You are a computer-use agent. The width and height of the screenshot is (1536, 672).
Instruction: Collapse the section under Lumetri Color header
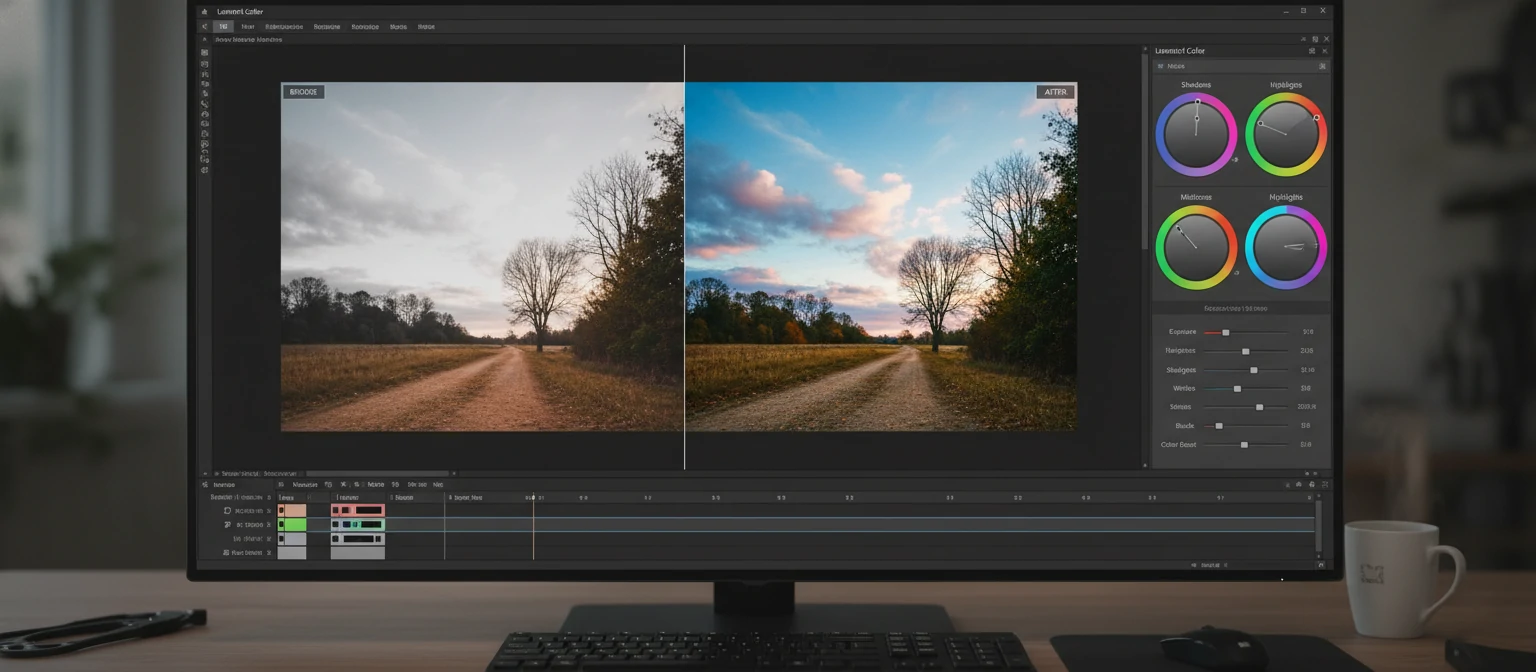click(x=1159, y=66)
